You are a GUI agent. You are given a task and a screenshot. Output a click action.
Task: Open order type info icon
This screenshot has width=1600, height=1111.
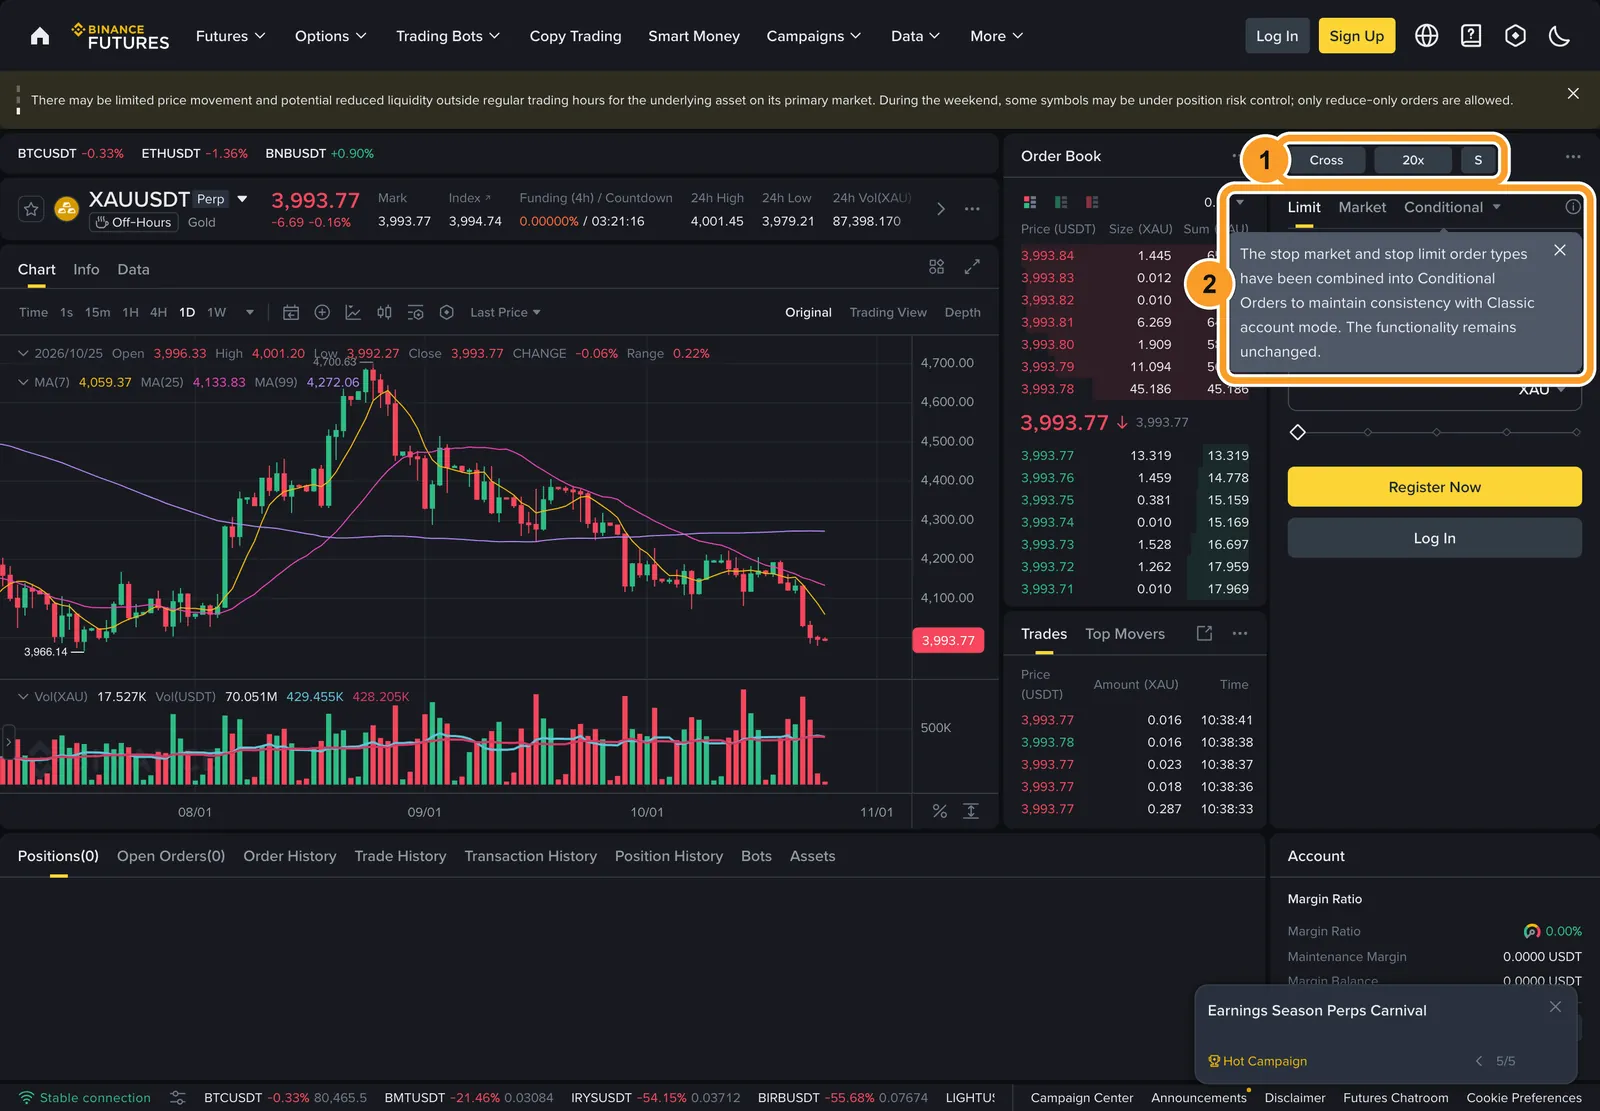1573,207
